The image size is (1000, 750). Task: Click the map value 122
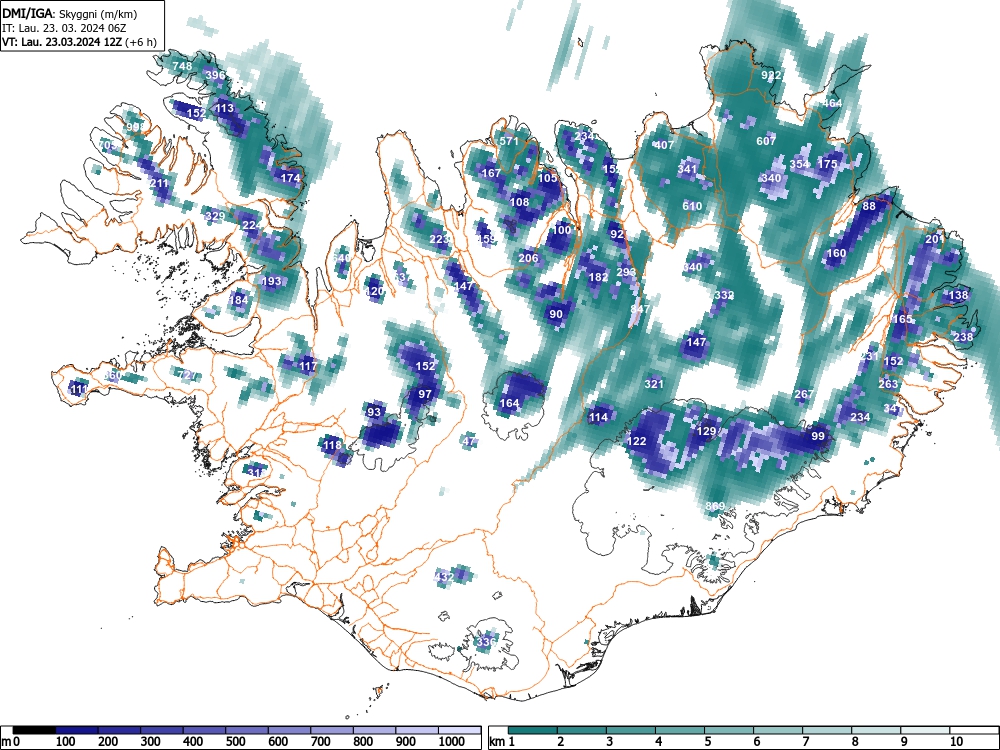637,441
